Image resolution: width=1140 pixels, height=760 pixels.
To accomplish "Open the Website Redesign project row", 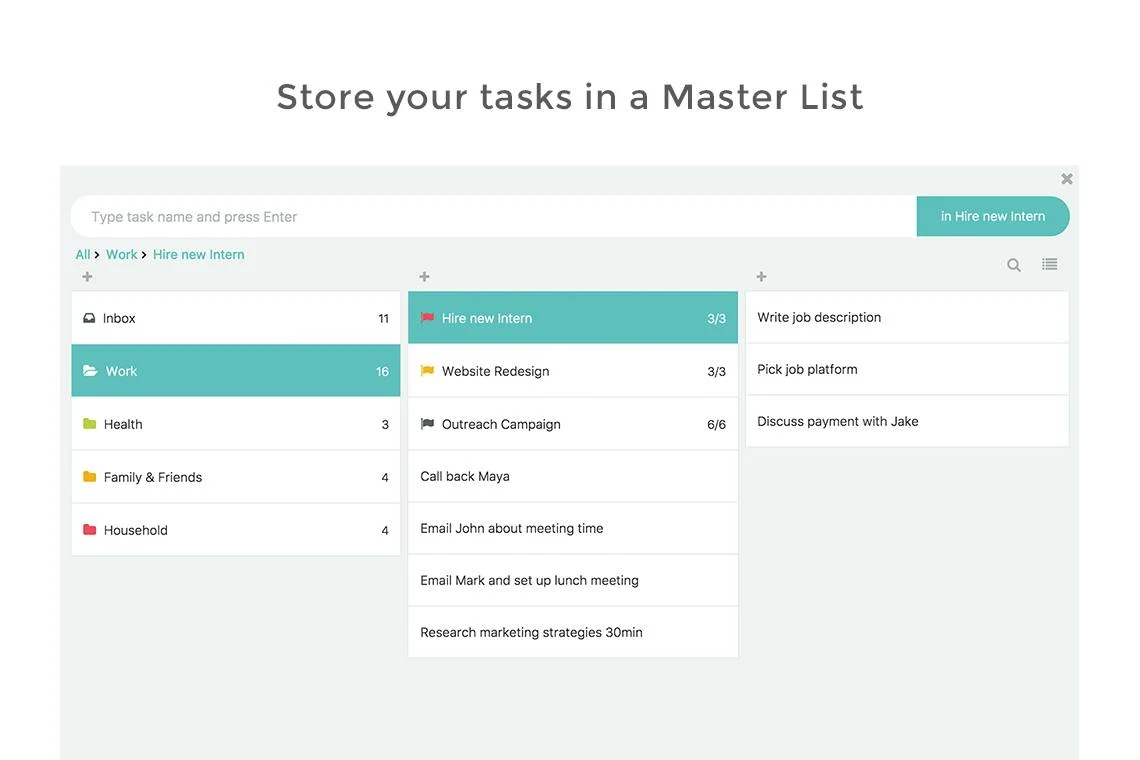I will pos(573,371).
